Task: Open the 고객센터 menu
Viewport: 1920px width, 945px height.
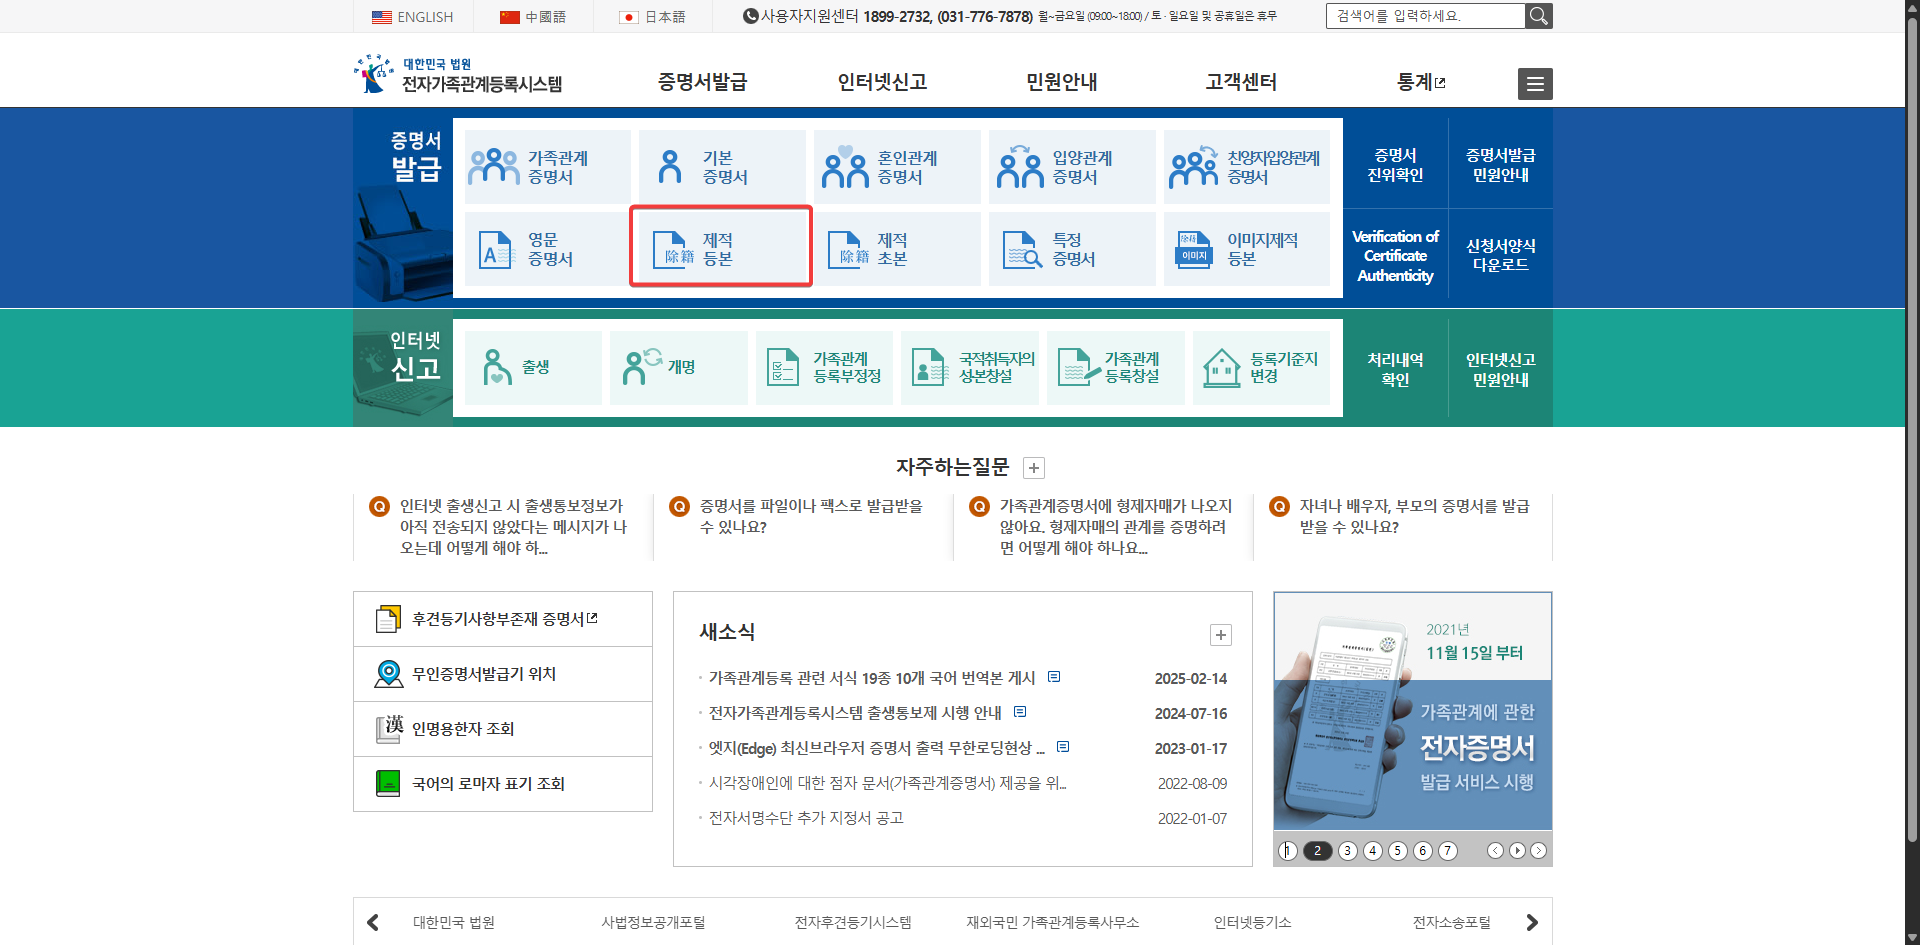Action: click(1240, 83)
